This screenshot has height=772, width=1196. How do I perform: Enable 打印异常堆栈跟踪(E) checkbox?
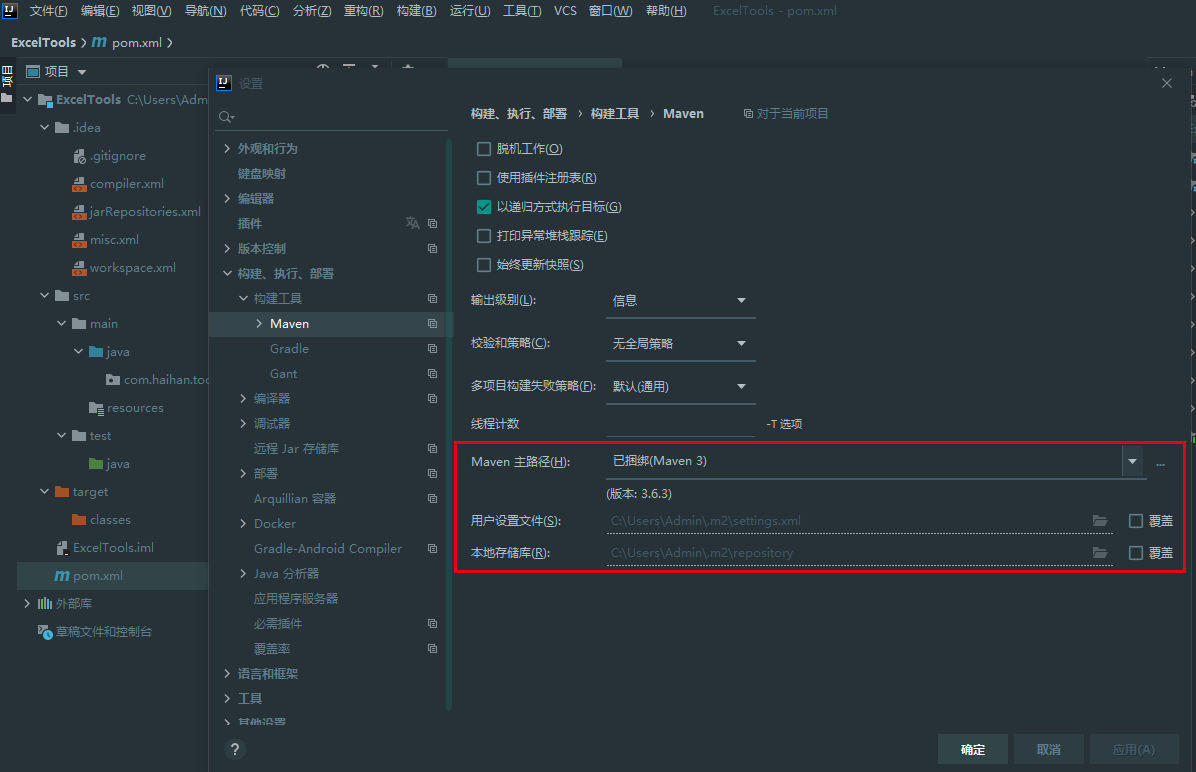pos(484,236)
